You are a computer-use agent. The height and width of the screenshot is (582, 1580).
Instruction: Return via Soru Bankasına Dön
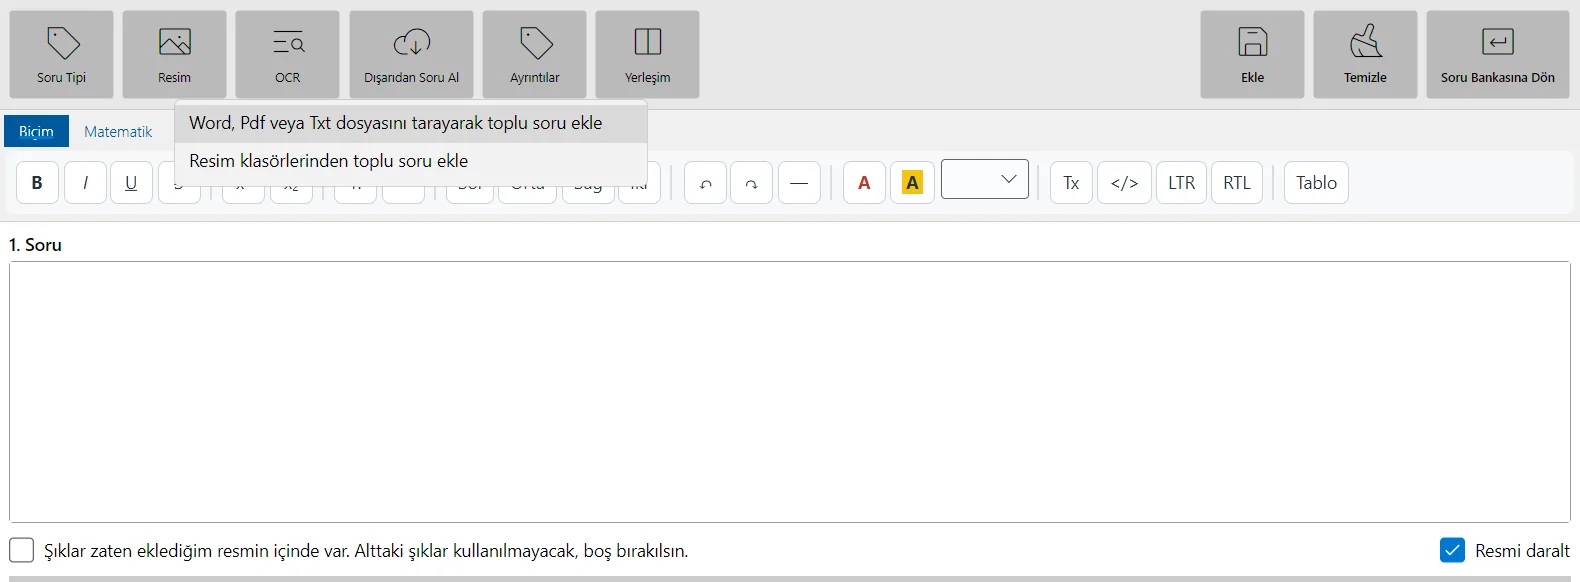coord(1498,55)
